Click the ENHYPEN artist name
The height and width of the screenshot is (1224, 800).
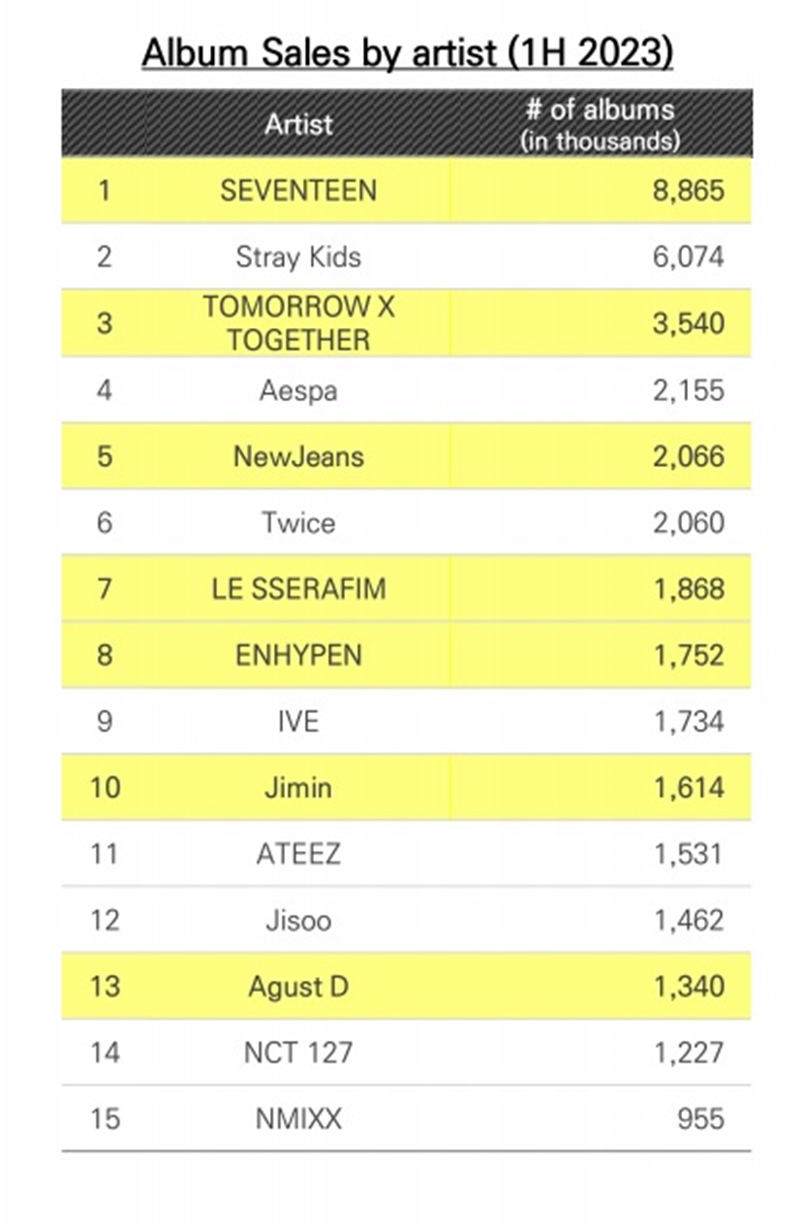[298, 655]
